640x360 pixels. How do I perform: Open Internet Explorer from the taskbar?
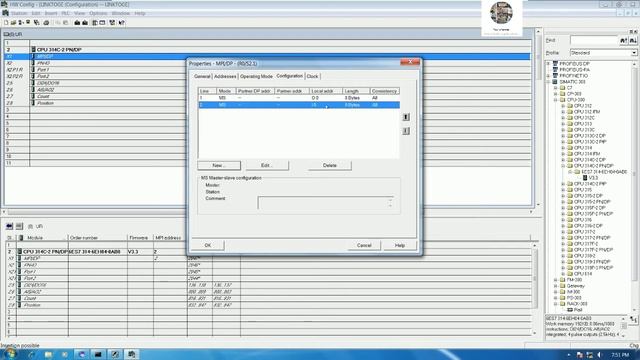point(31,354)
